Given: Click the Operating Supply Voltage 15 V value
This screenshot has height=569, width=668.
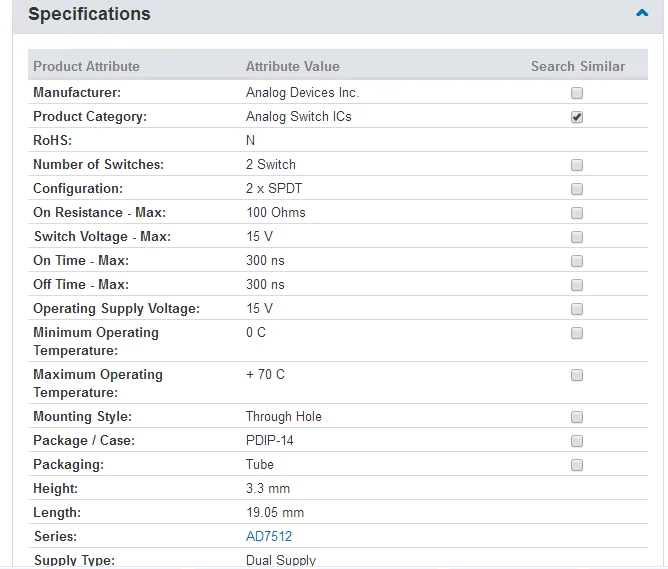Looking at the screenshot, I should 259,308.
